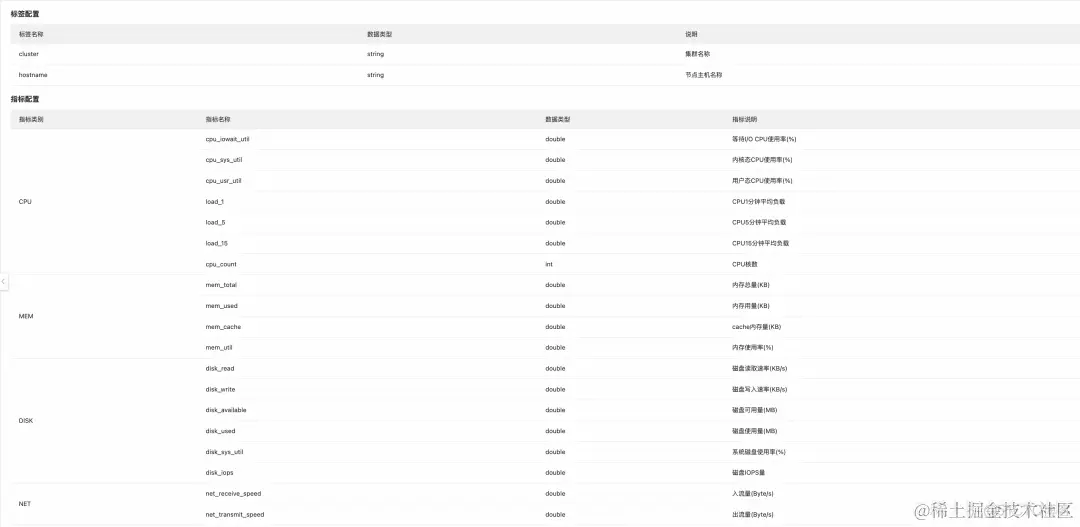Click the int data type in cpu_count row
Image resolution: width=1080 pixels, height=527 pixels.
pyautogui.click(x=549, y=264)
